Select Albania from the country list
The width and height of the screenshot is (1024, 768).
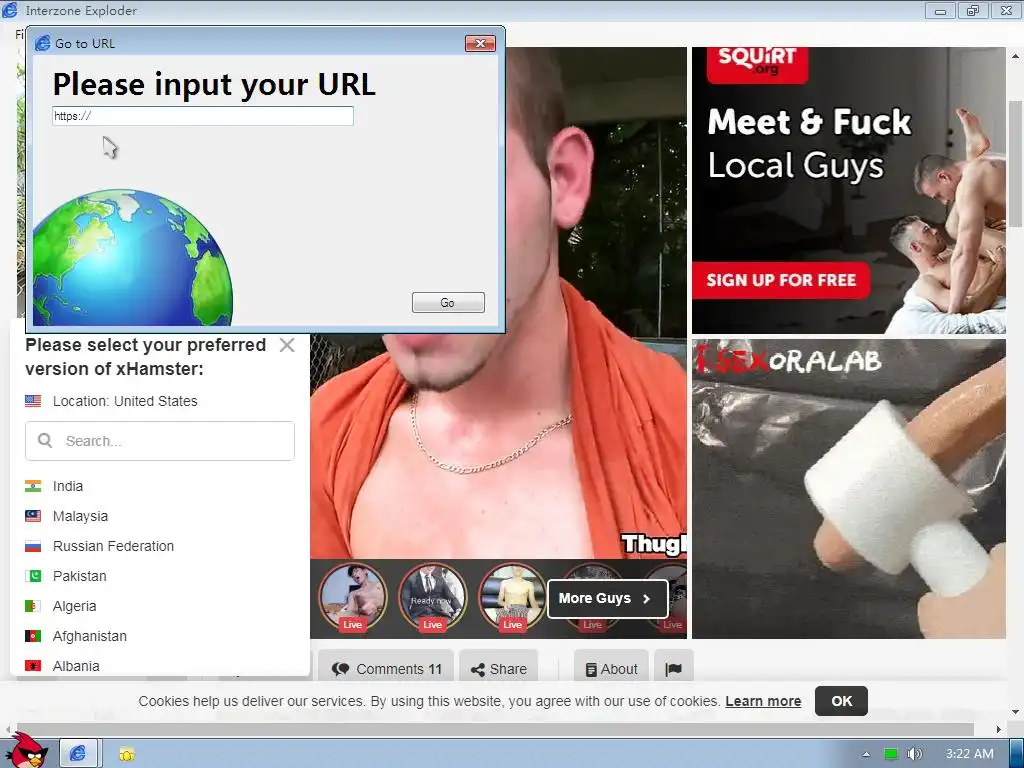pyautogui.click(x=76, y=666)
